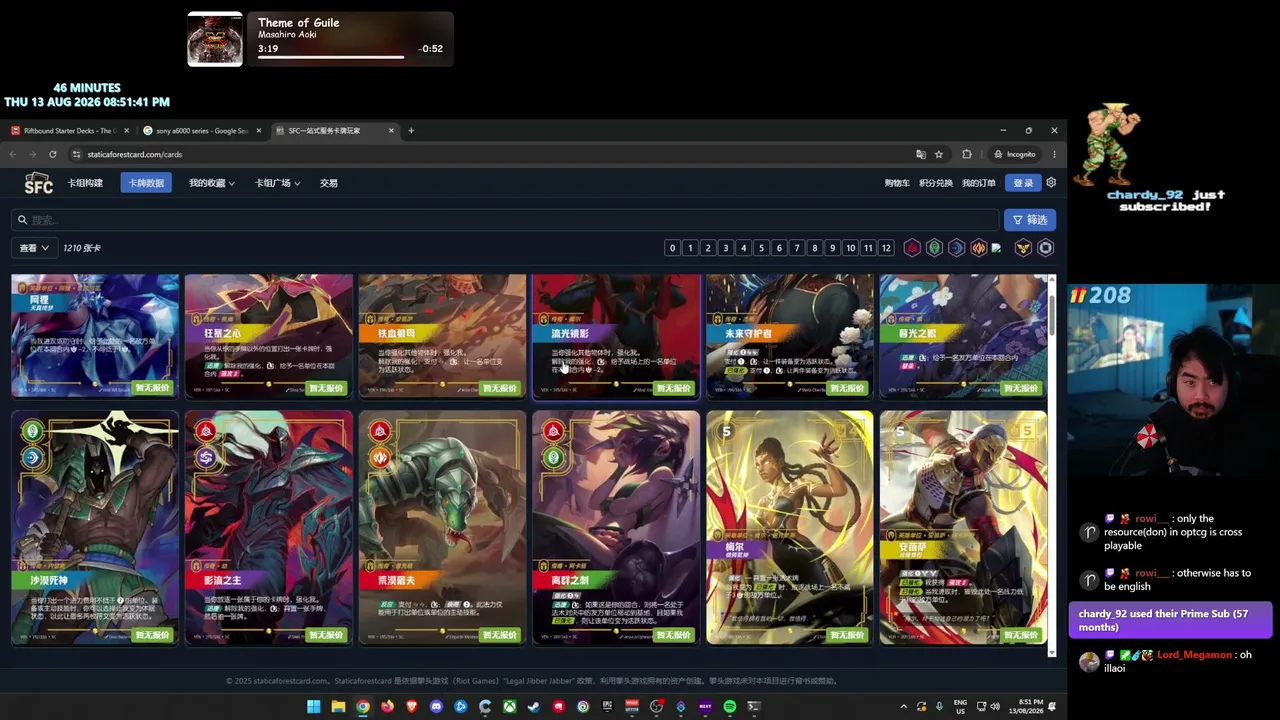Toggle cost filter 6
Viewport: 1280px width, 720px height.
click(x=779, y=248)
